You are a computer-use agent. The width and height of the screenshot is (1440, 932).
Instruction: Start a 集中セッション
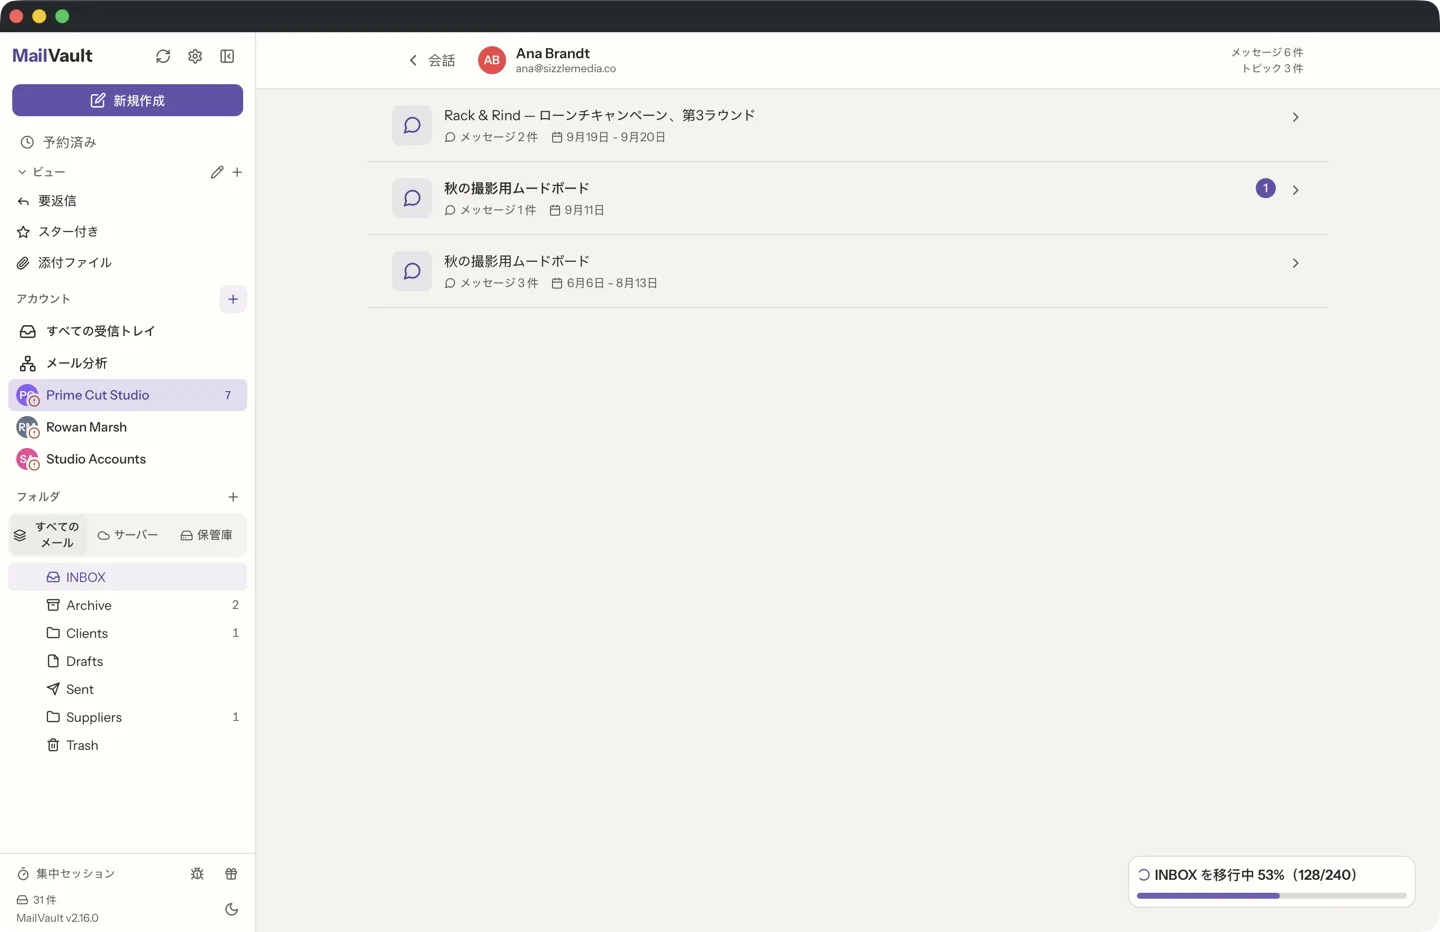tap(66, 874)
